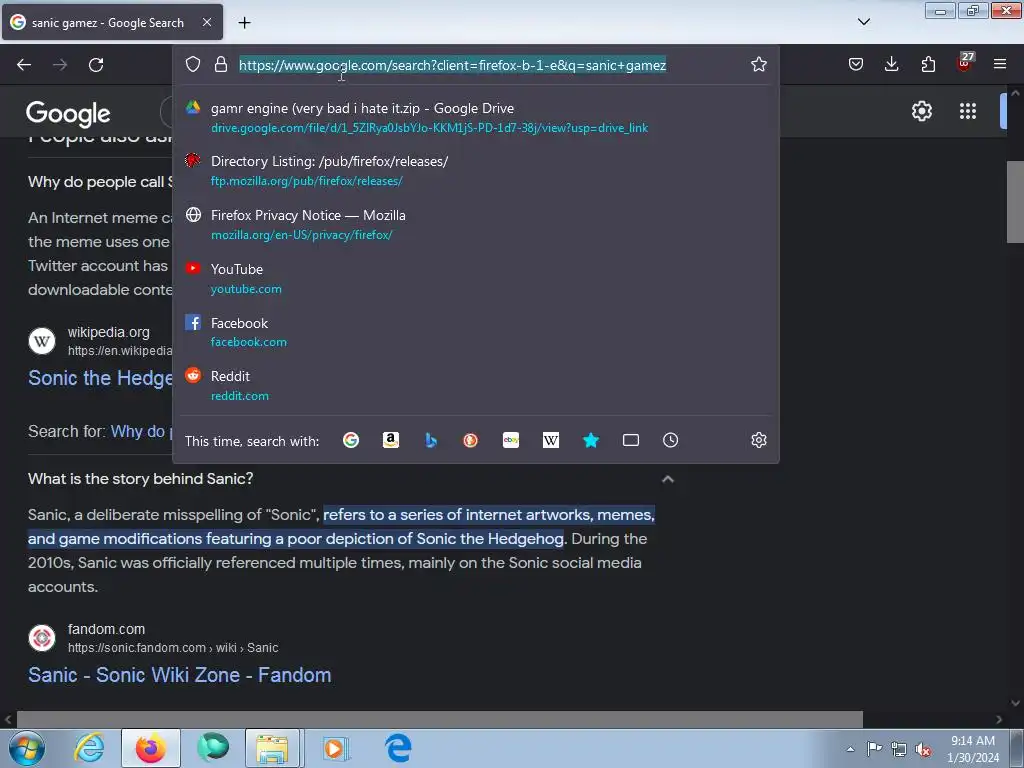1024x768 pixels.
Task: Launch Microsoft Edge from taskbar
Action: click(x=398, y=748)
